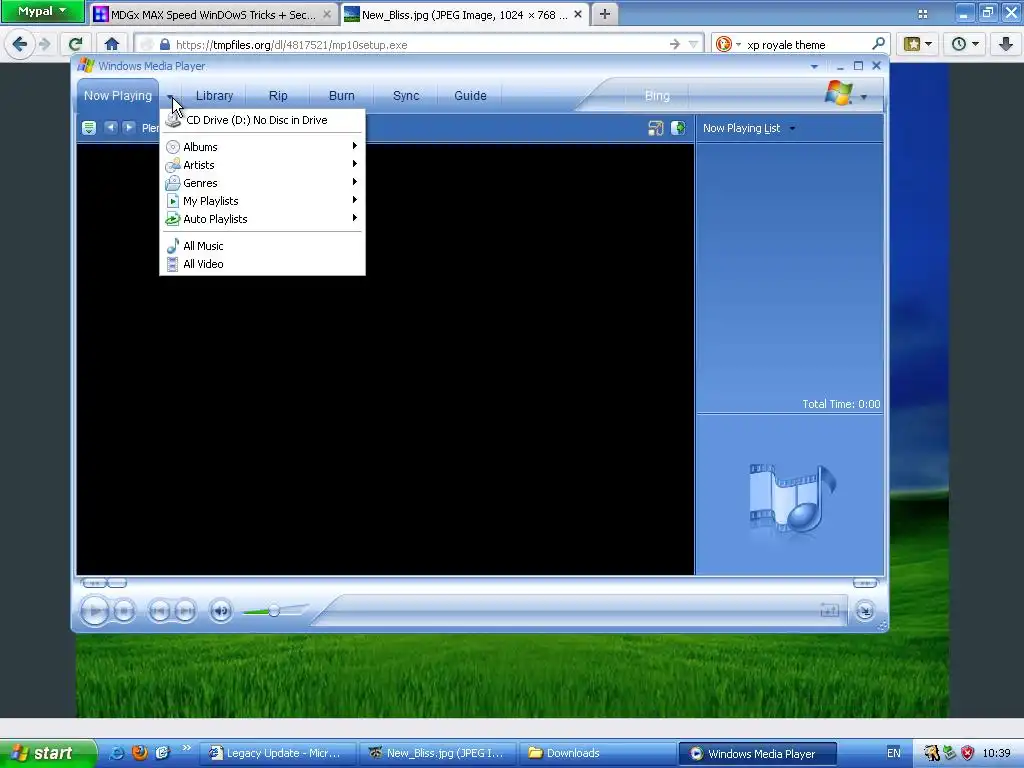Image resolution: width=1024 pixels, height=768 pixels.
Task: Click the Now Playing tab dropdown arrow
Action: [170, 96]
